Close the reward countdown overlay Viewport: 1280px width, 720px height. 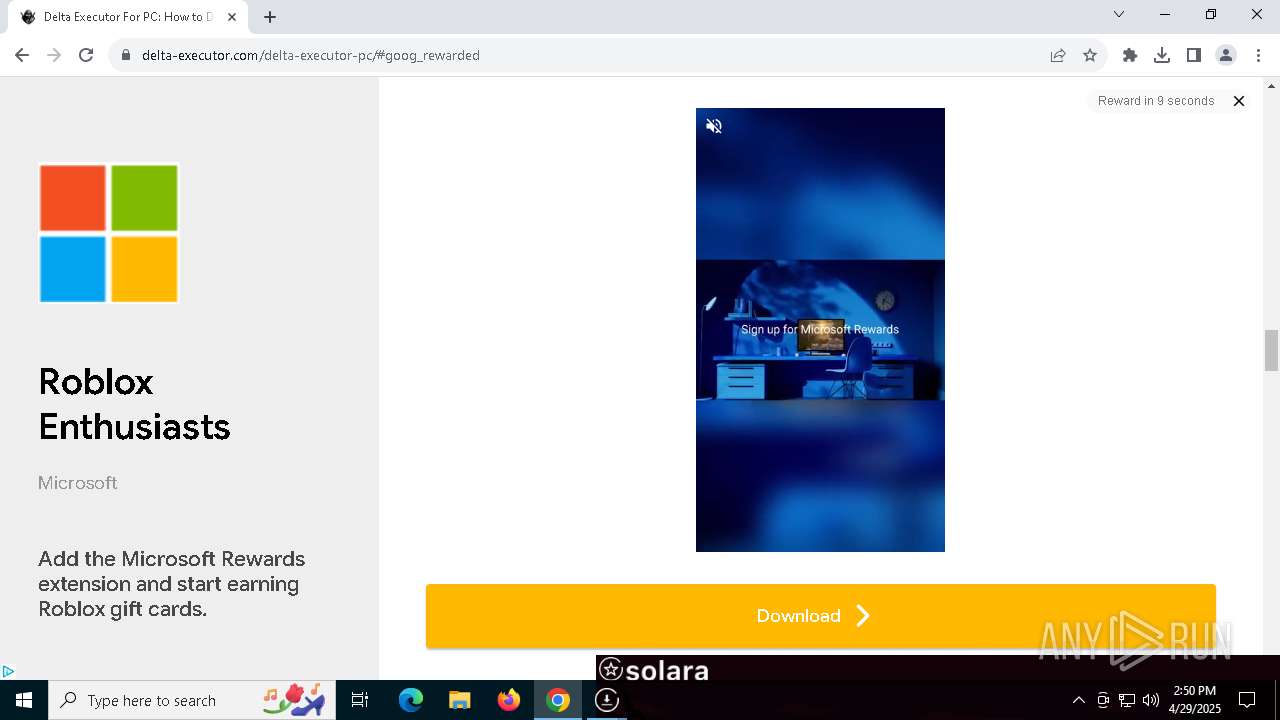(1239, 101)
